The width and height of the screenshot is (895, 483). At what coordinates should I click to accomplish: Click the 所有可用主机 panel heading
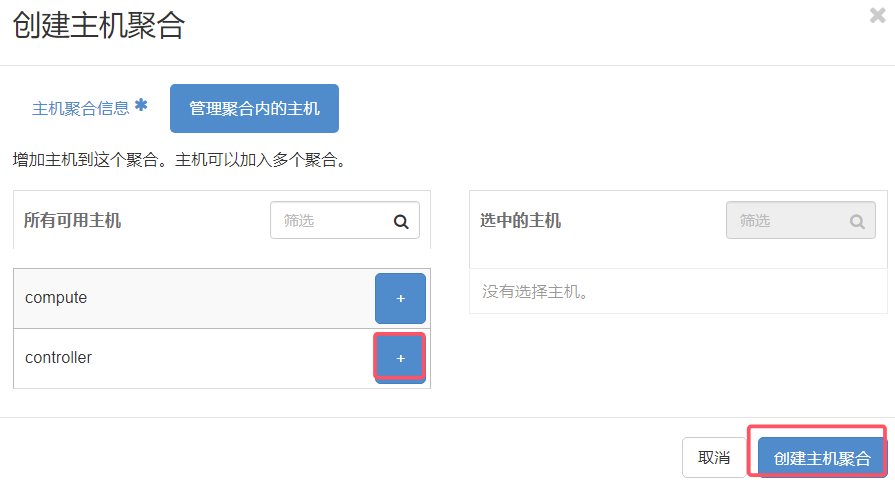72,220
